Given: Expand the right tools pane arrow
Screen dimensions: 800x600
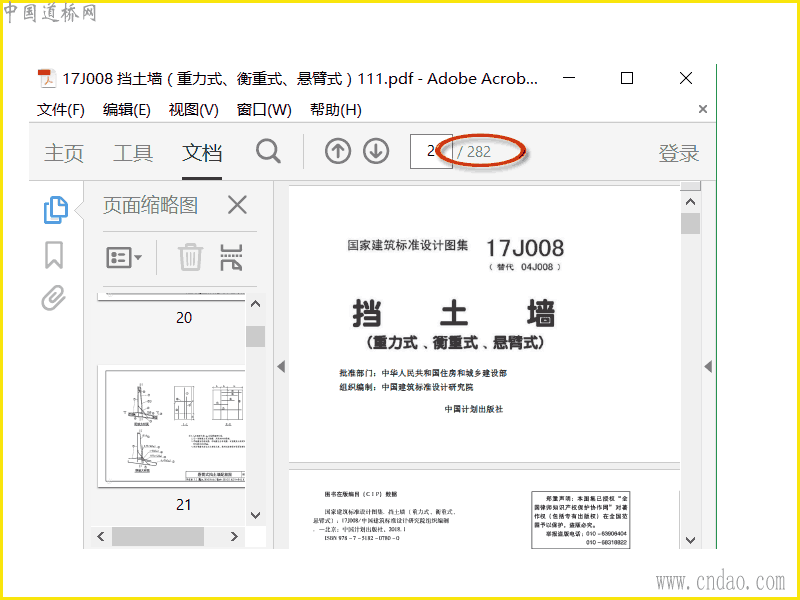Looking at the screenshot, I should coord(708,366).
